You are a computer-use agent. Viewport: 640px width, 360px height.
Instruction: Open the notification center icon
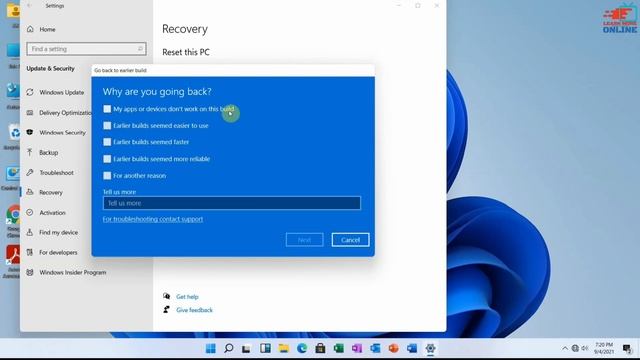(627, 348)
